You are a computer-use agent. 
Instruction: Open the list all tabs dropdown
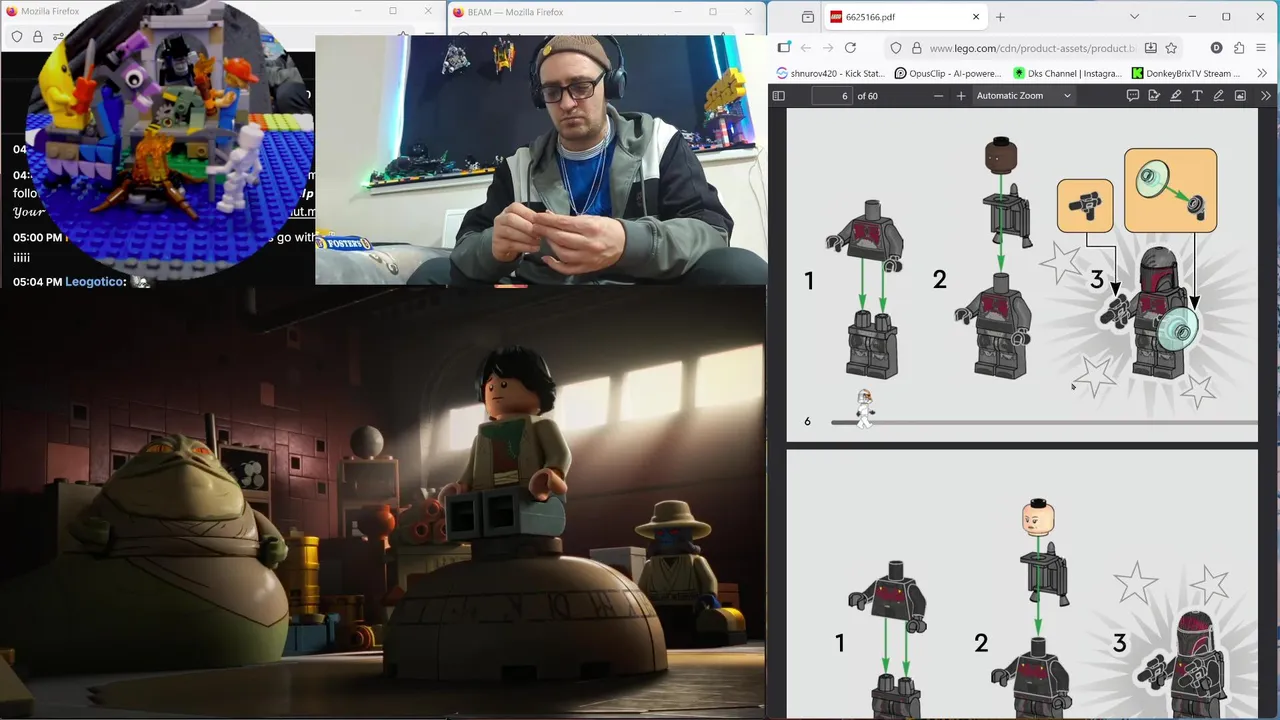[1134, 17]
